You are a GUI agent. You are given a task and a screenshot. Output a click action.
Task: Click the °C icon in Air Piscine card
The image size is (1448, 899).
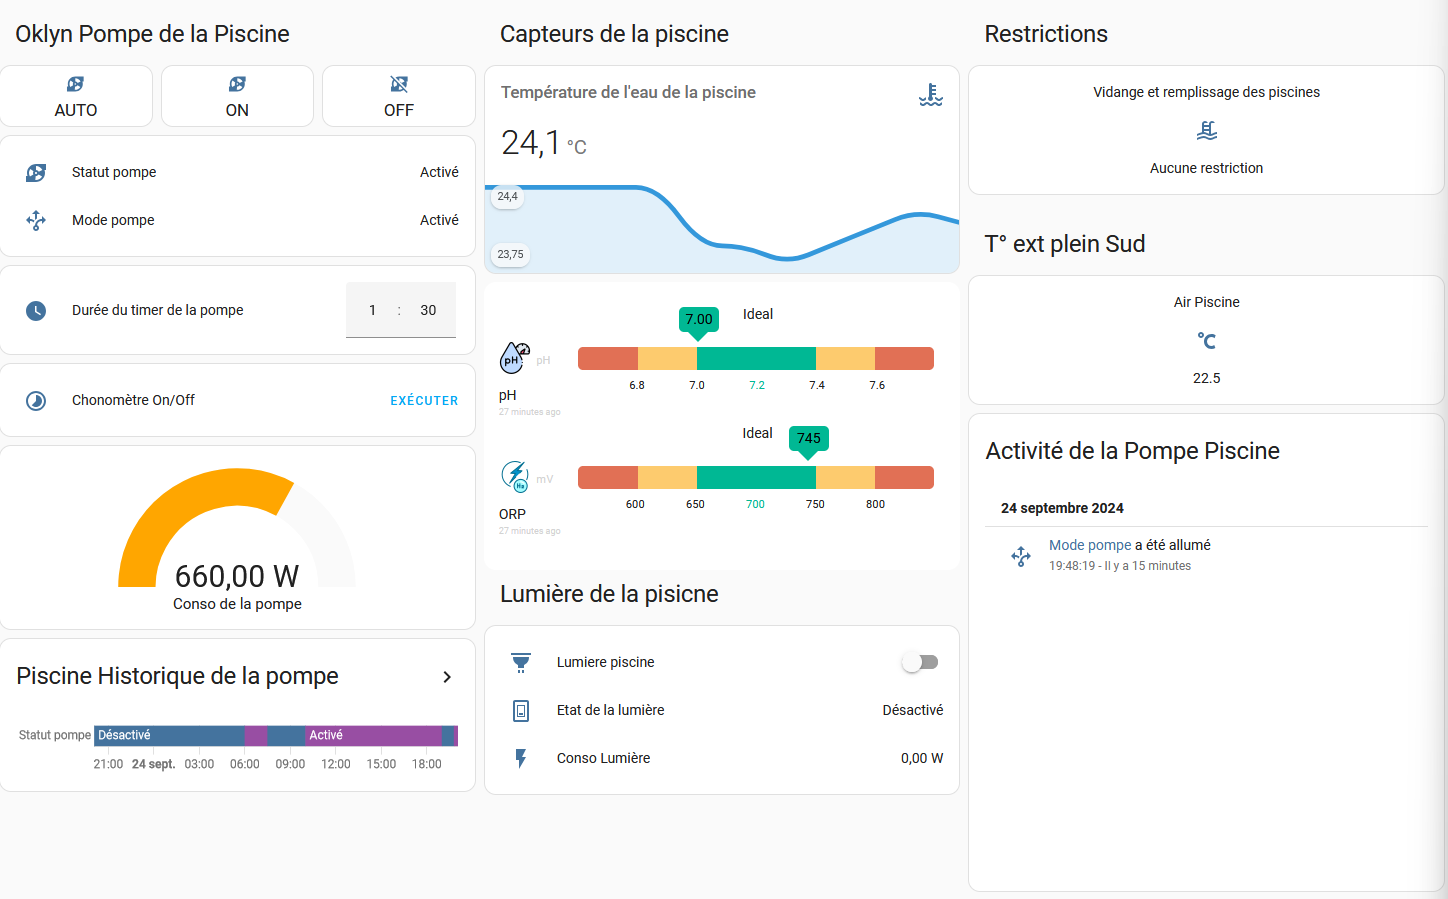pyautogui.click(x=1207, y=340)
